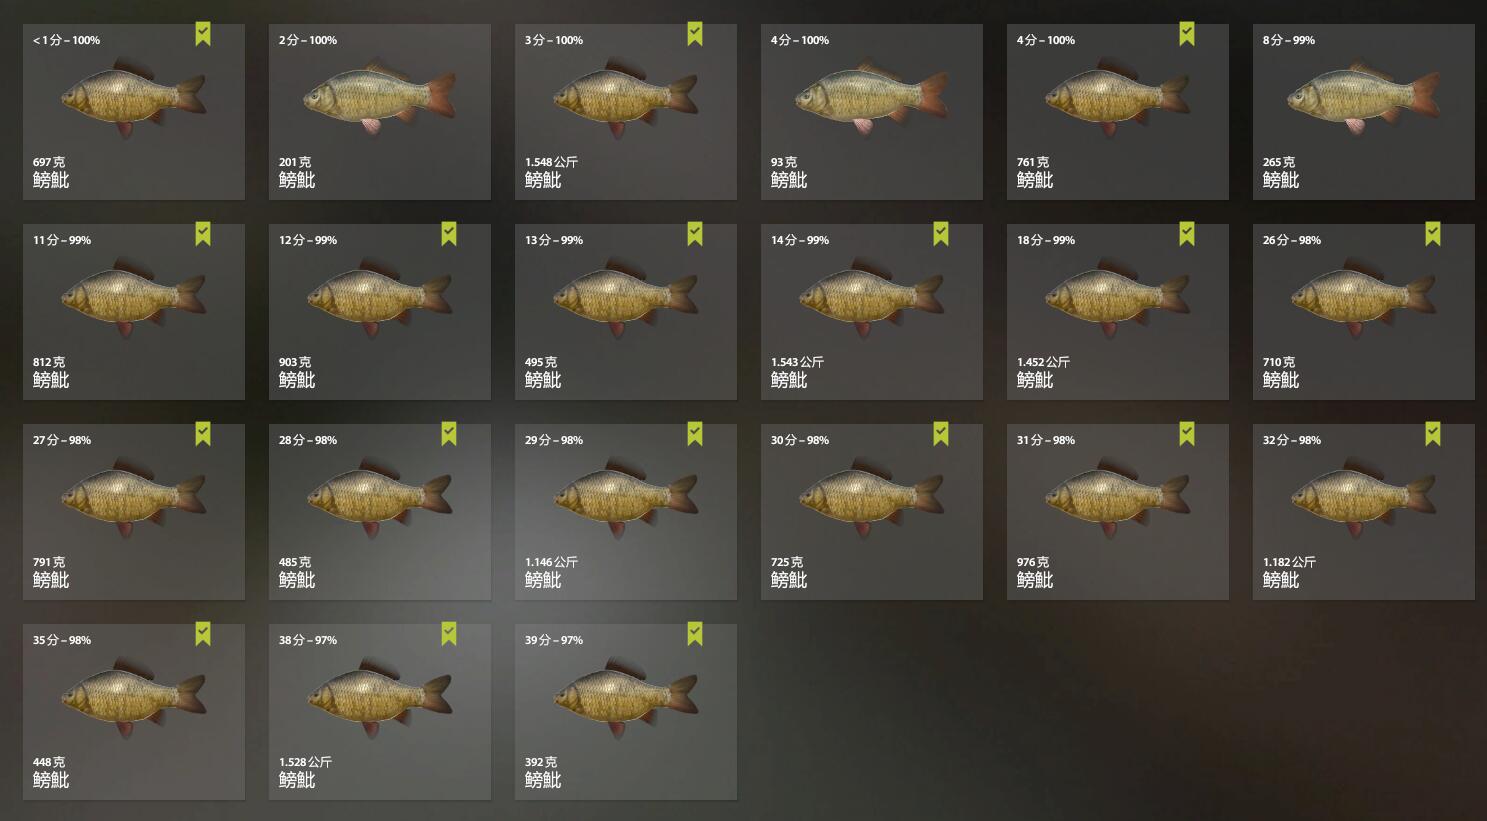Click the bookmark badge on the 1.543公斤 card
The width and height of the screenshot is (1487, 821).
click(941, 235)
